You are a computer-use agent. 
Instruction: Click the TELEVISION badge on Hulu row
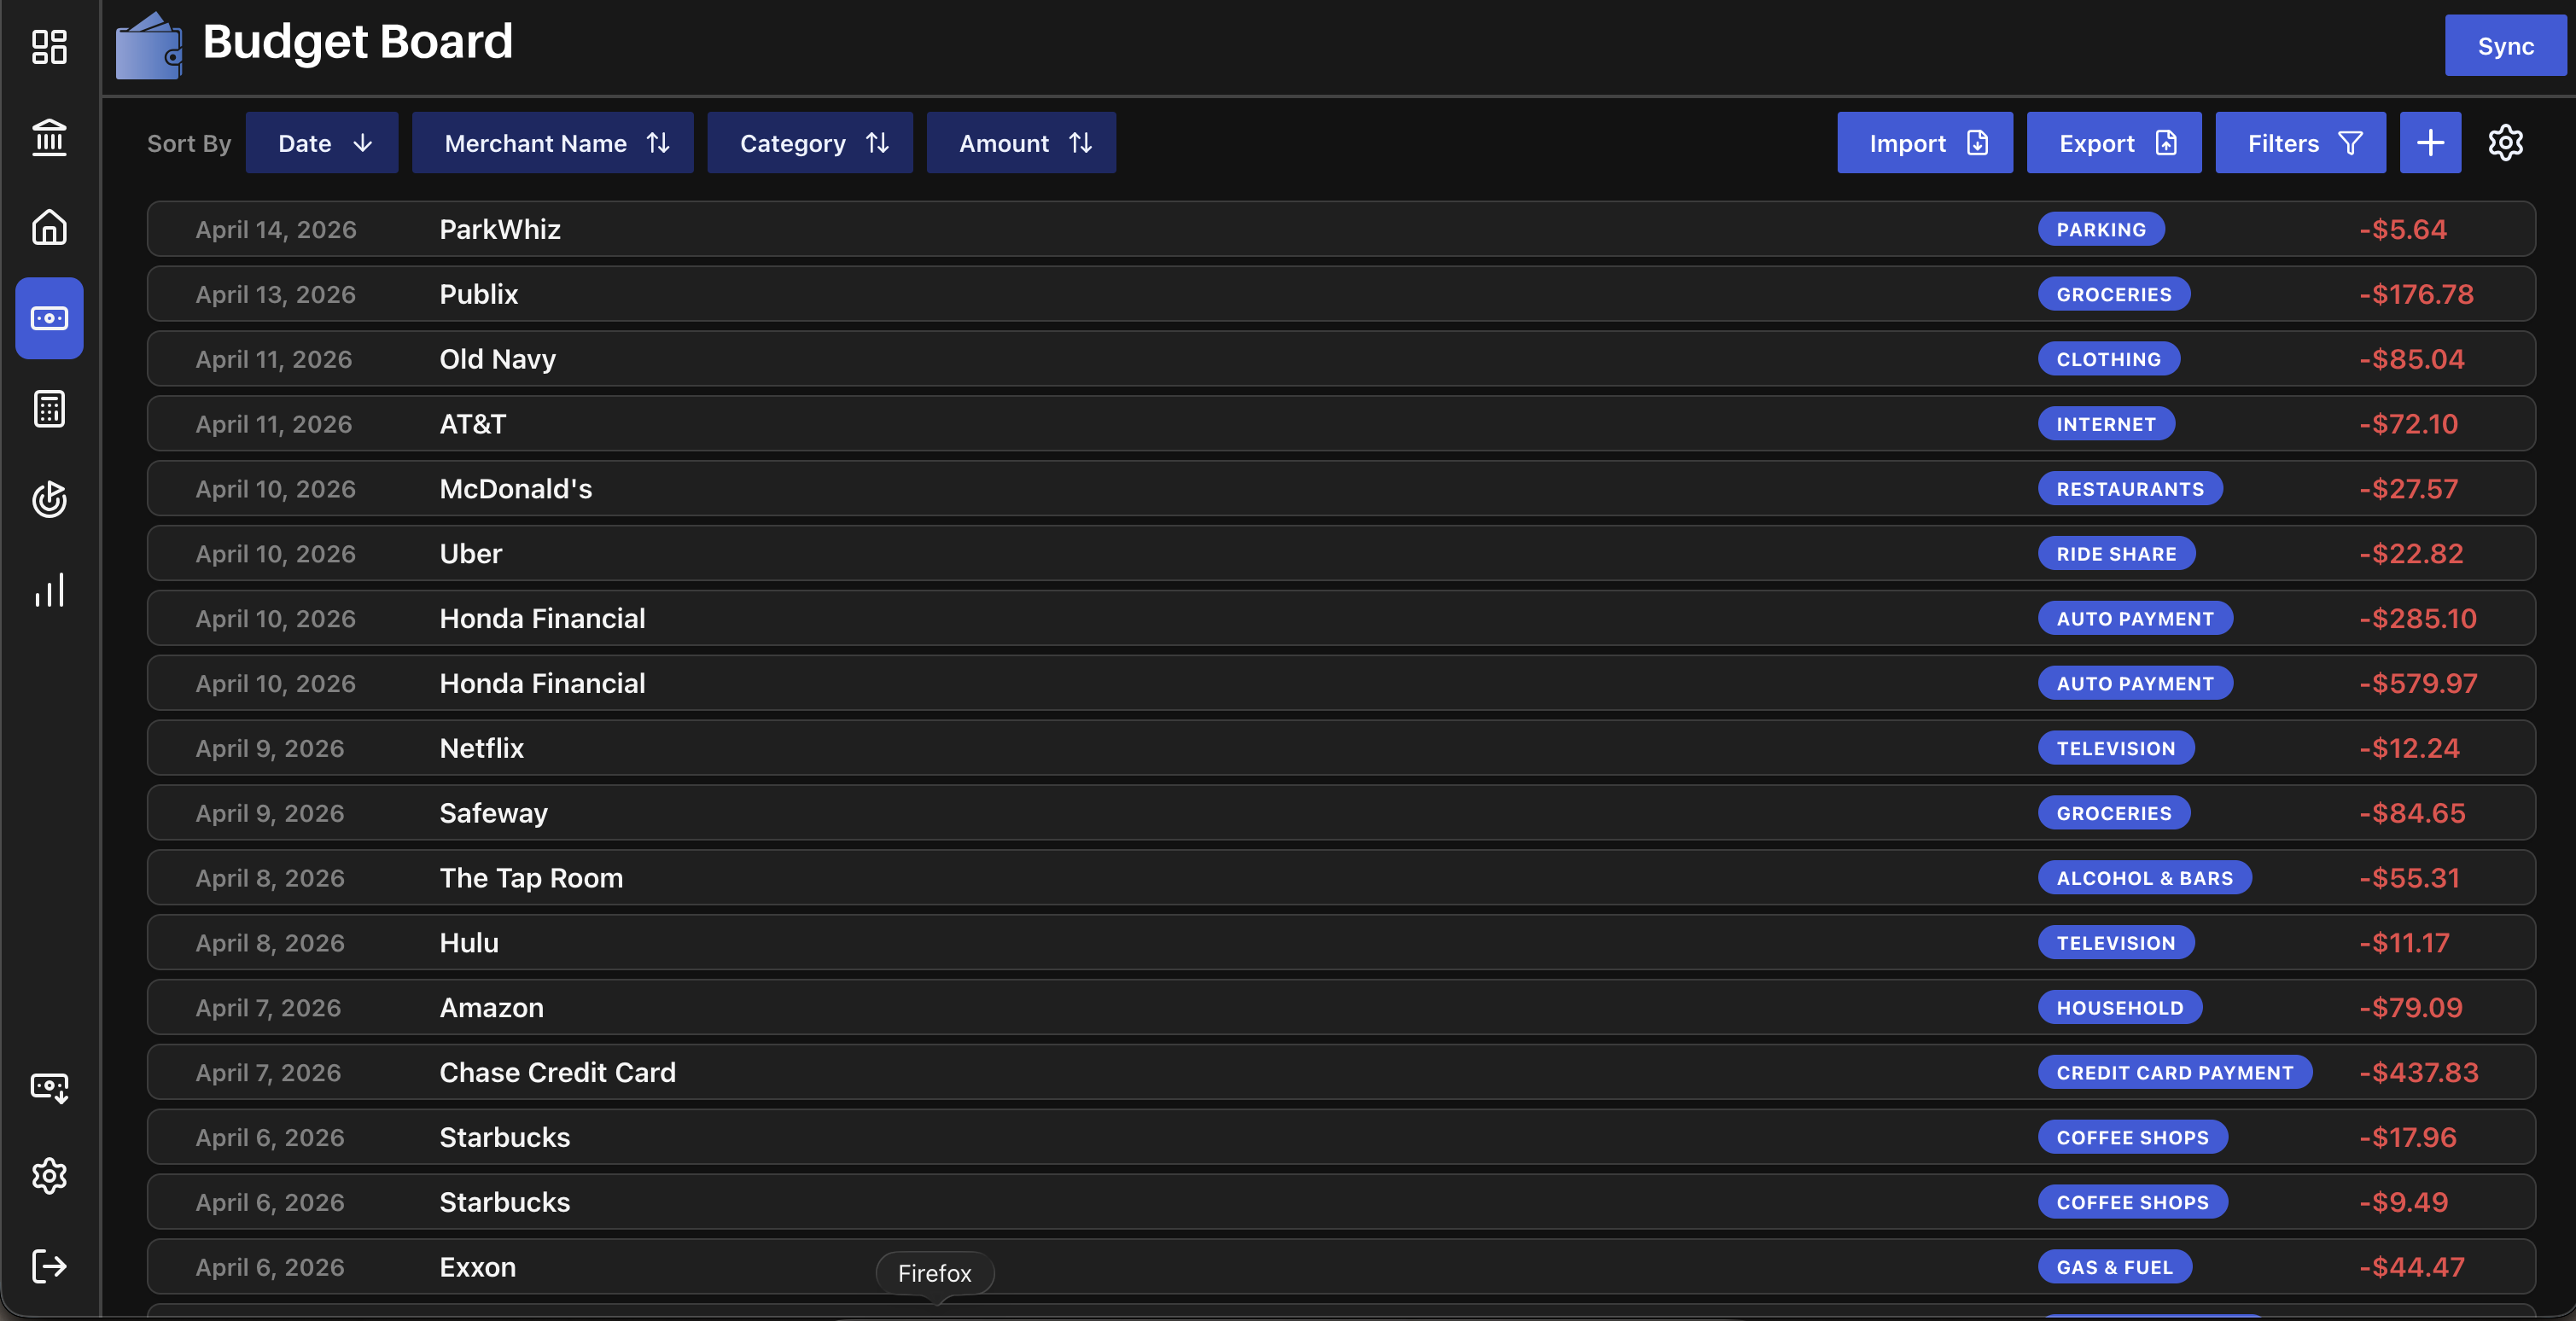[x=2116, y=943]
